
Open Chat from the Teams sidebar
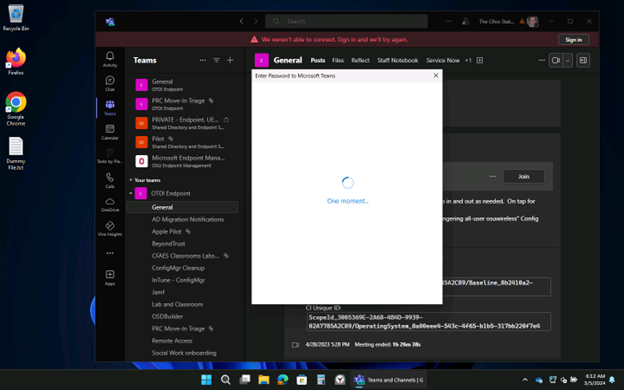click(110, 83)
